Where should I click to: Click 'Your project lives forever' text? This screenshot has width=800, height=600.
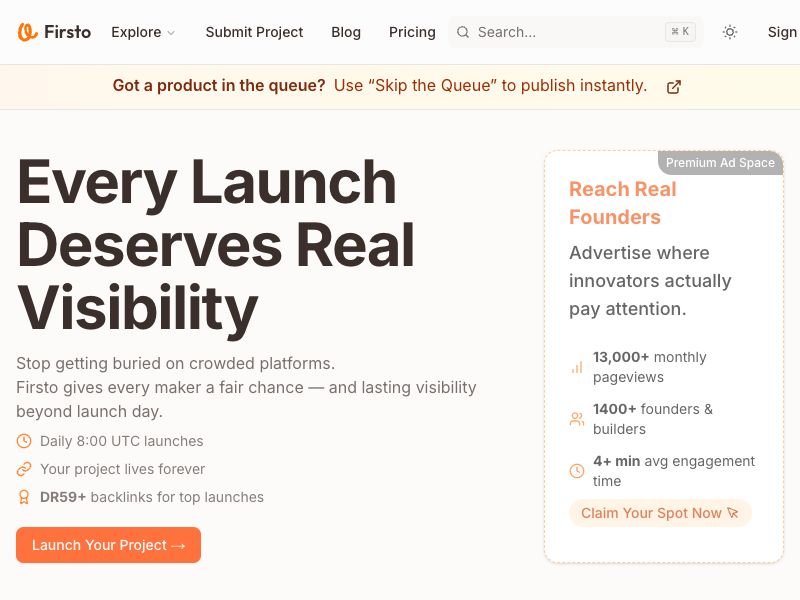pos(122,469)
